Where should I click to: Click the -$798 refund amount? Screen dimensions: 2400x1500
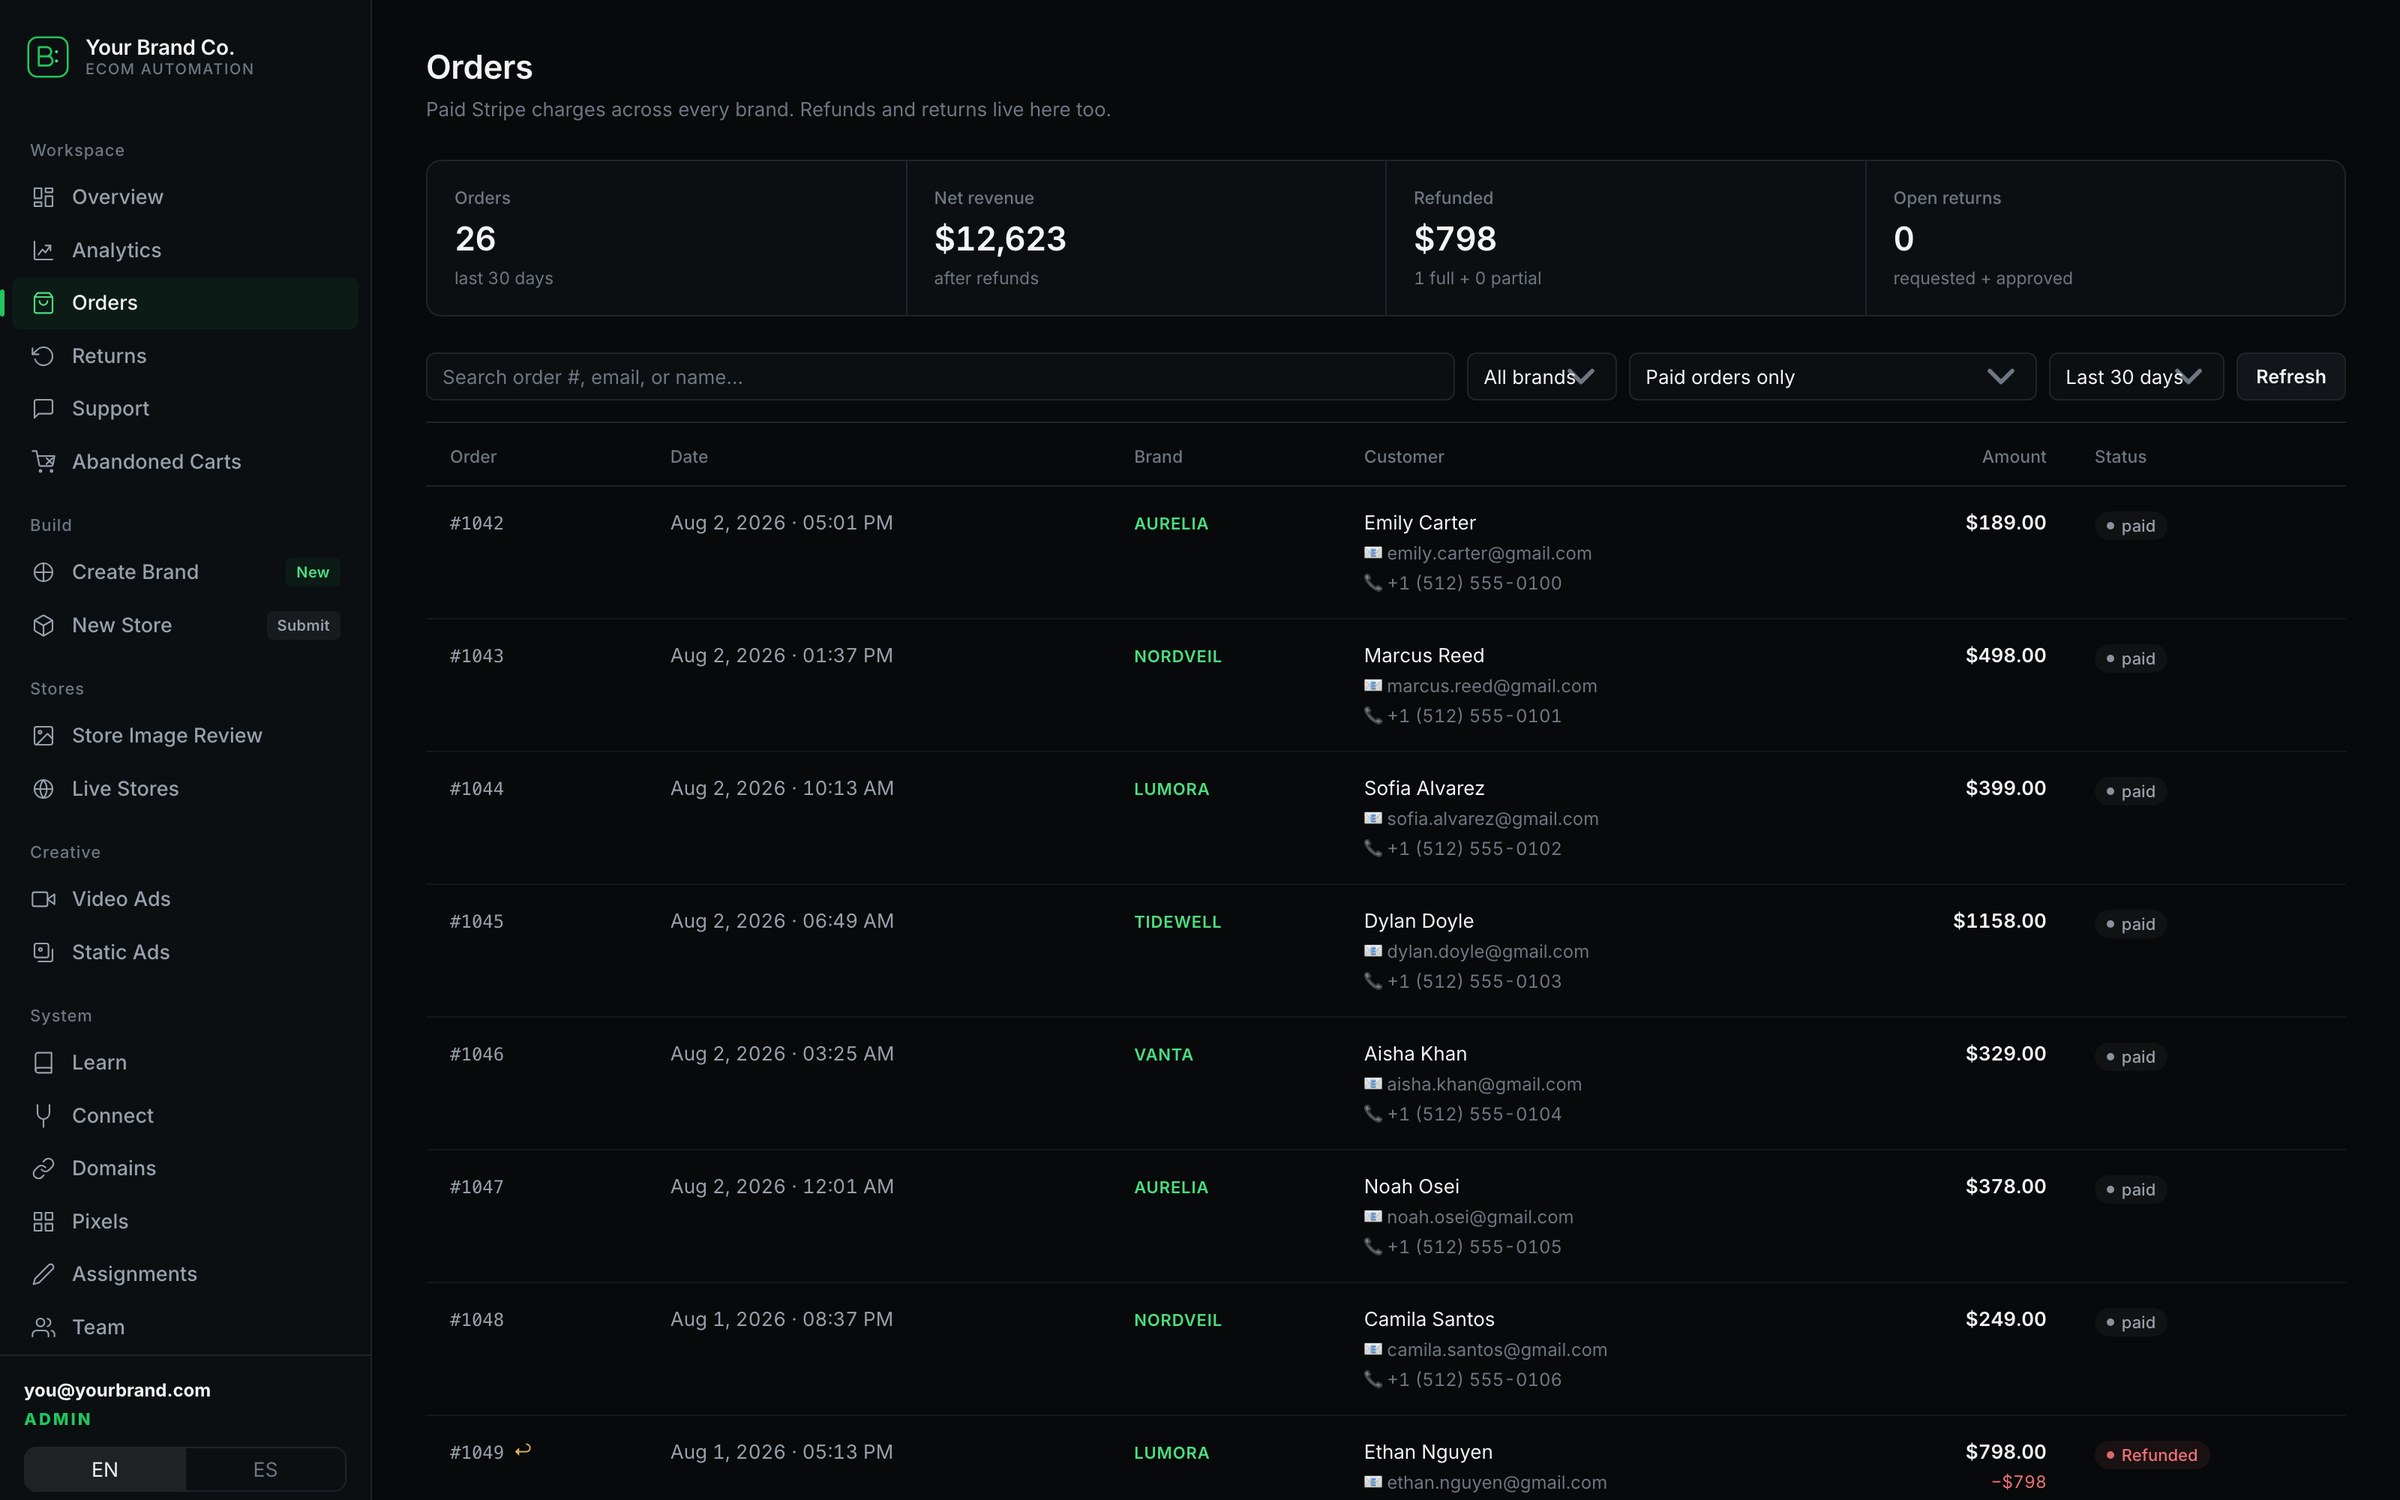(x=2018, y=1482)
